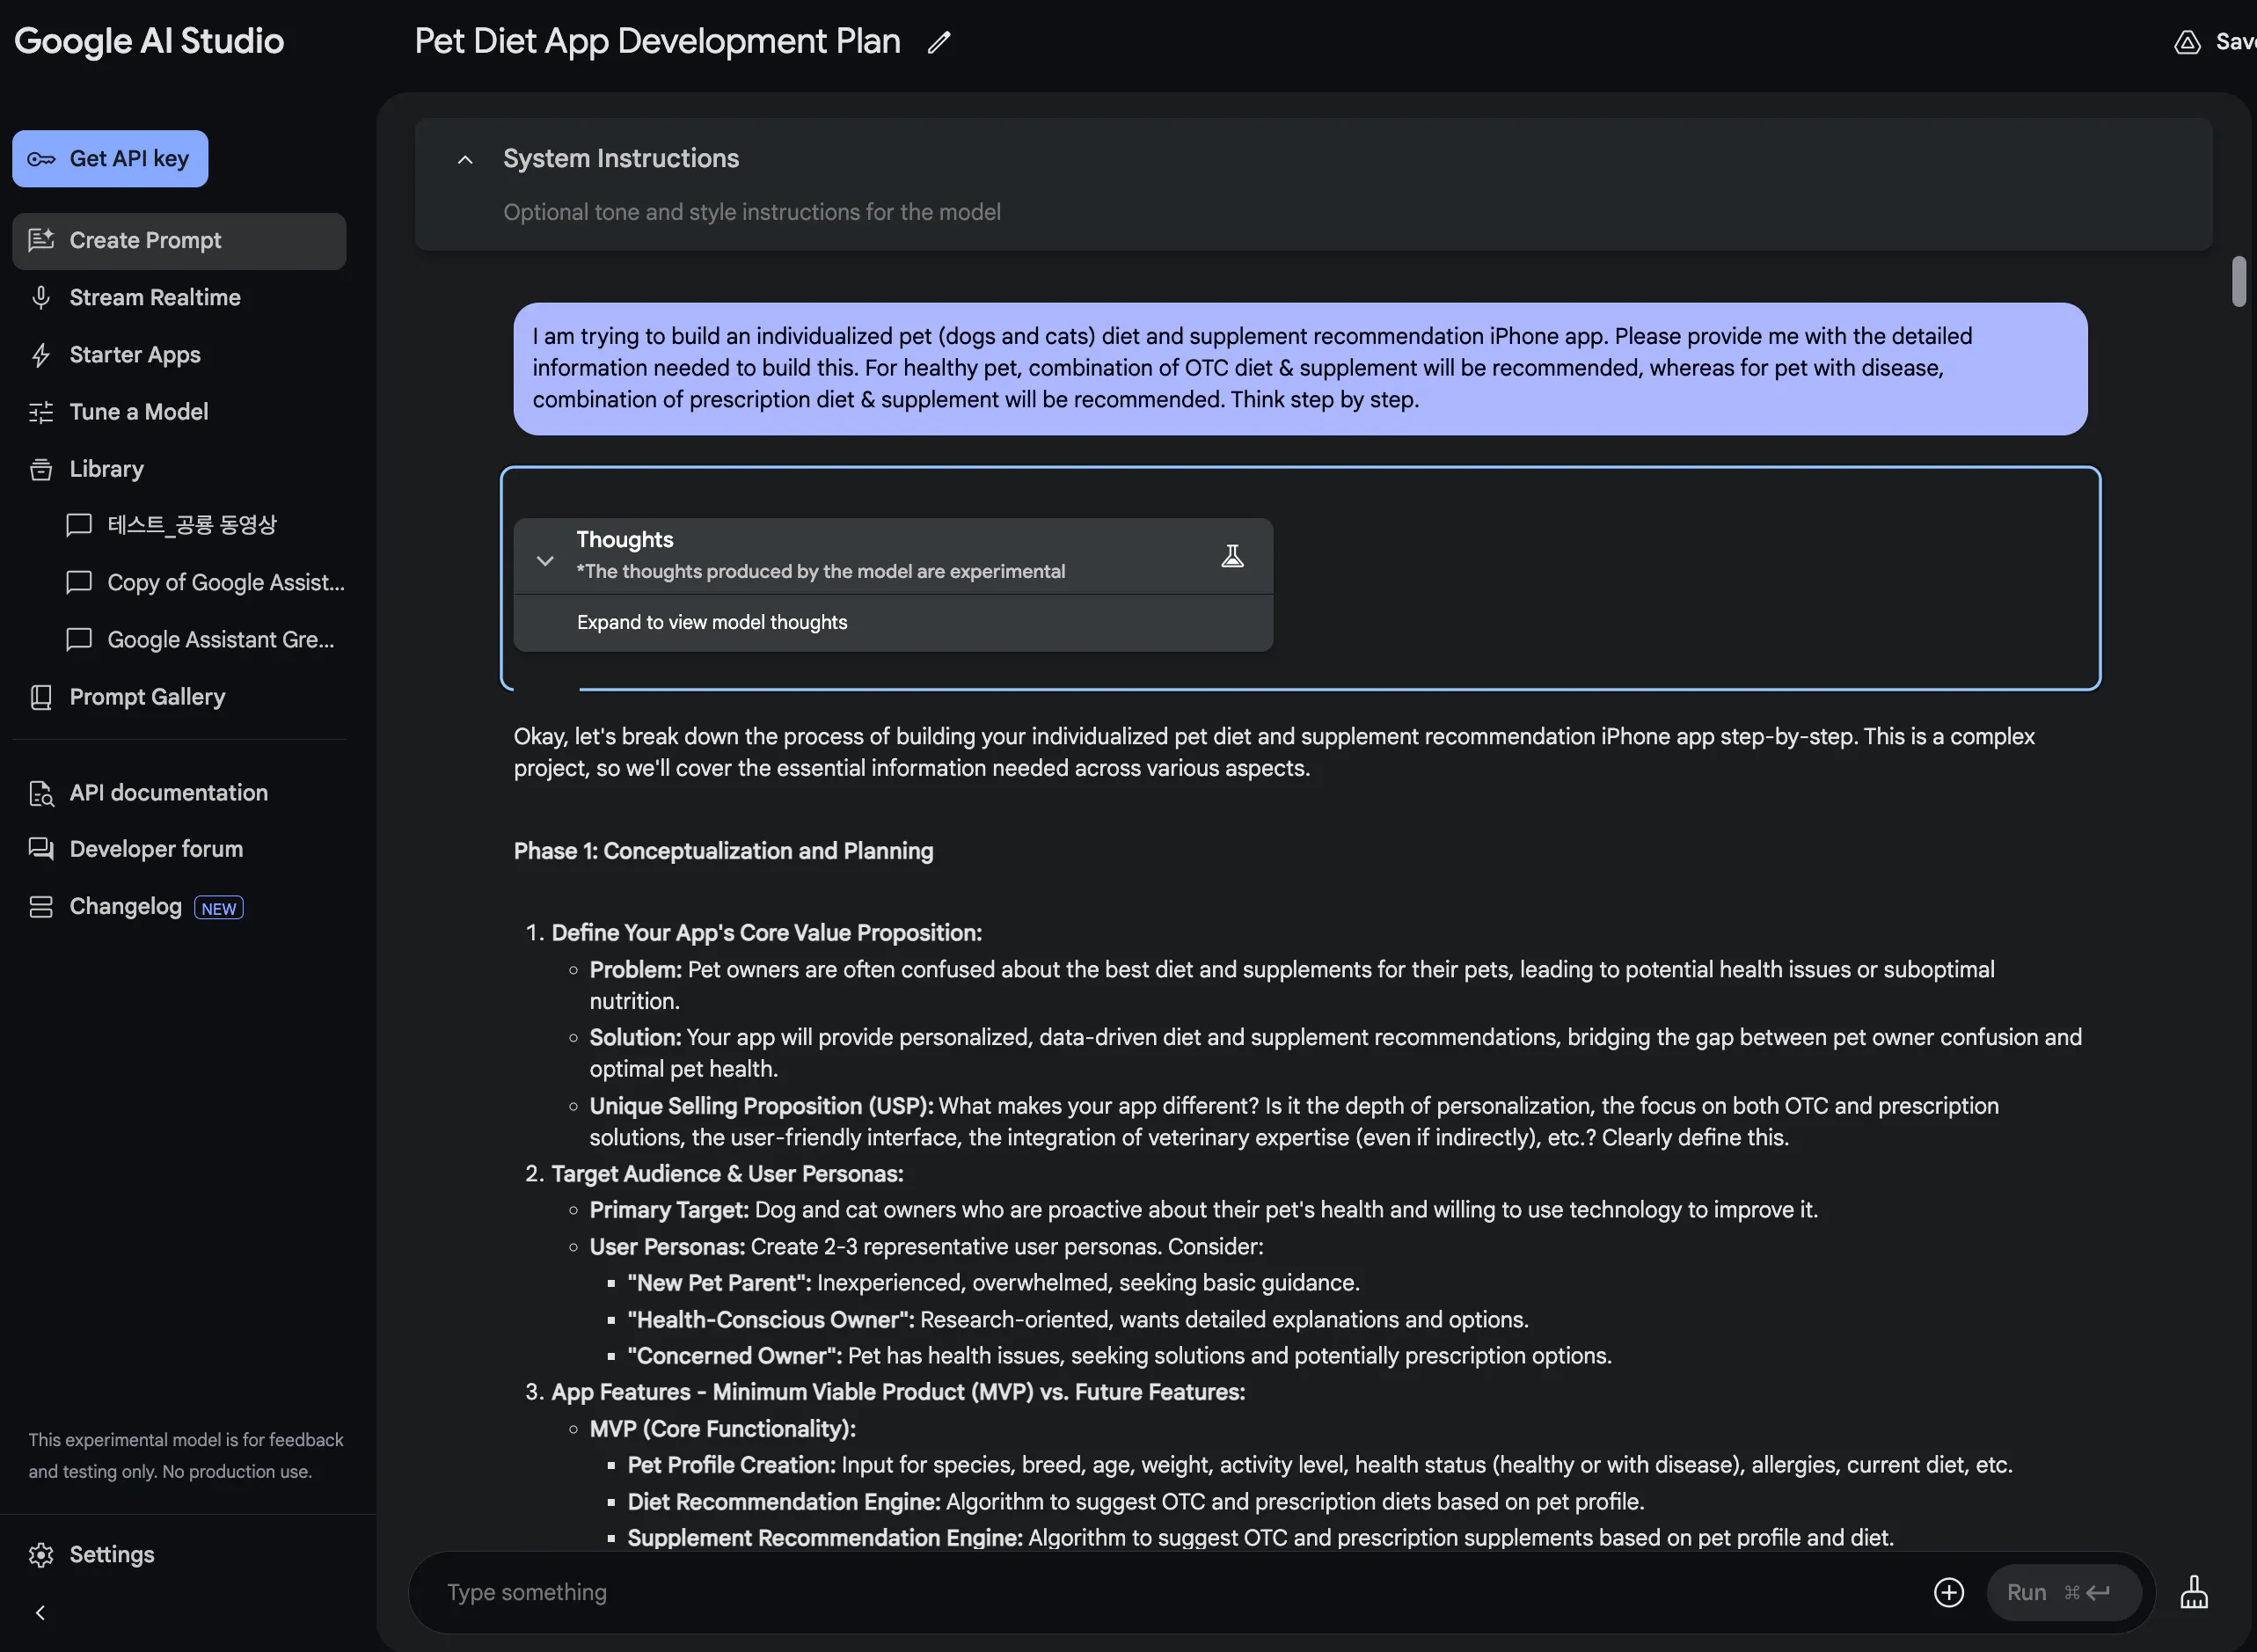Click the Target Audience & User Personas heading

click(727, 1174)
